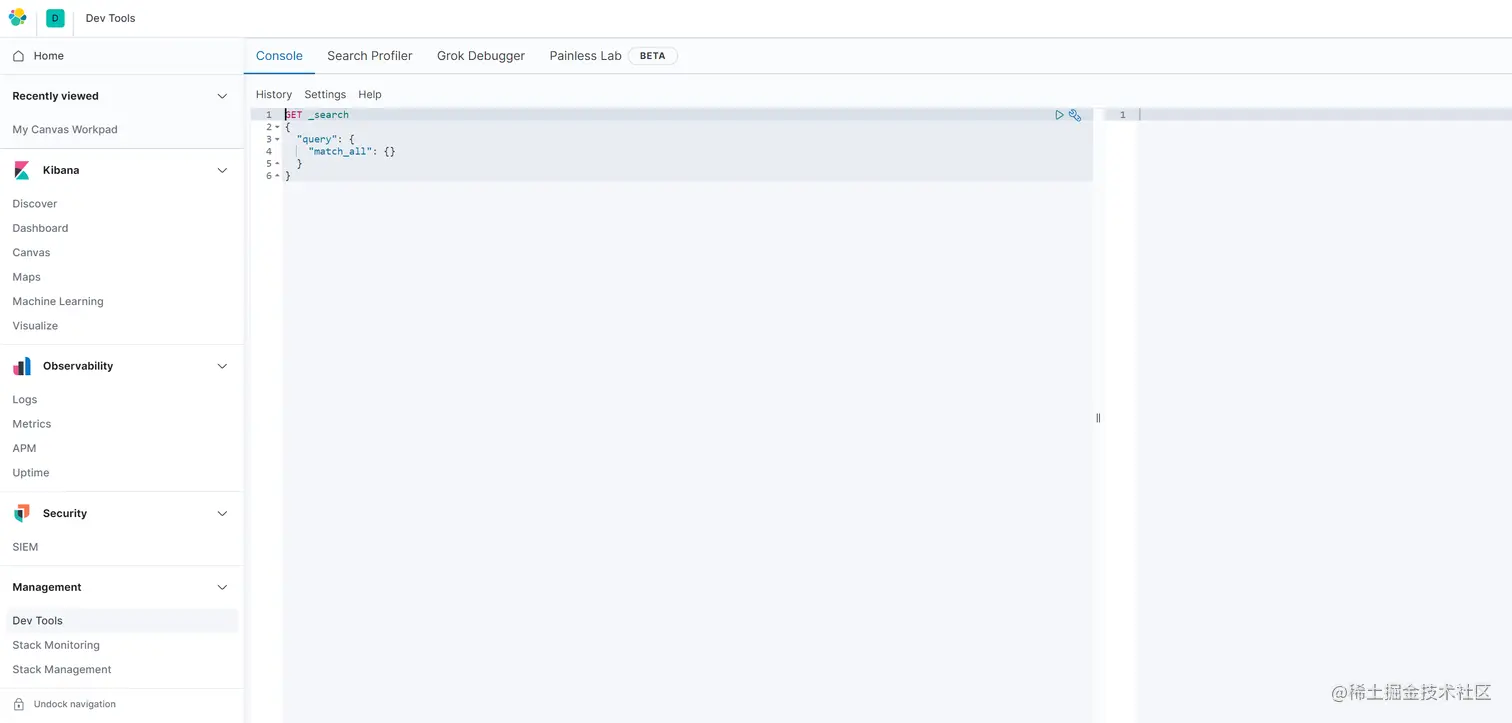Image resolution: width=1512 pixels, height=723 pixels.
Task: Fold the query block at line 3
Action: pos(277,139)
